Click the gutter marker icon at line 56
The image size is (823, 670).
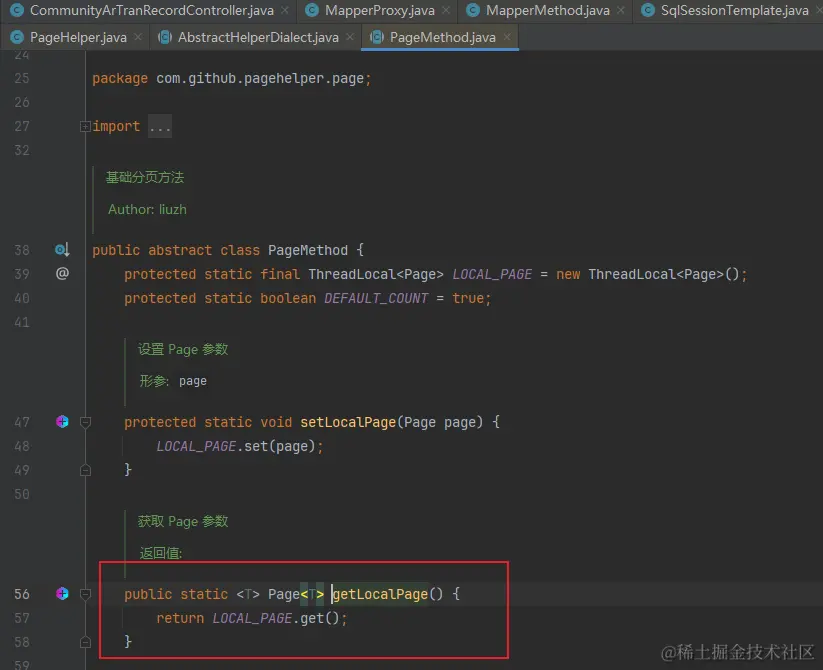click(x=62, y=593)
